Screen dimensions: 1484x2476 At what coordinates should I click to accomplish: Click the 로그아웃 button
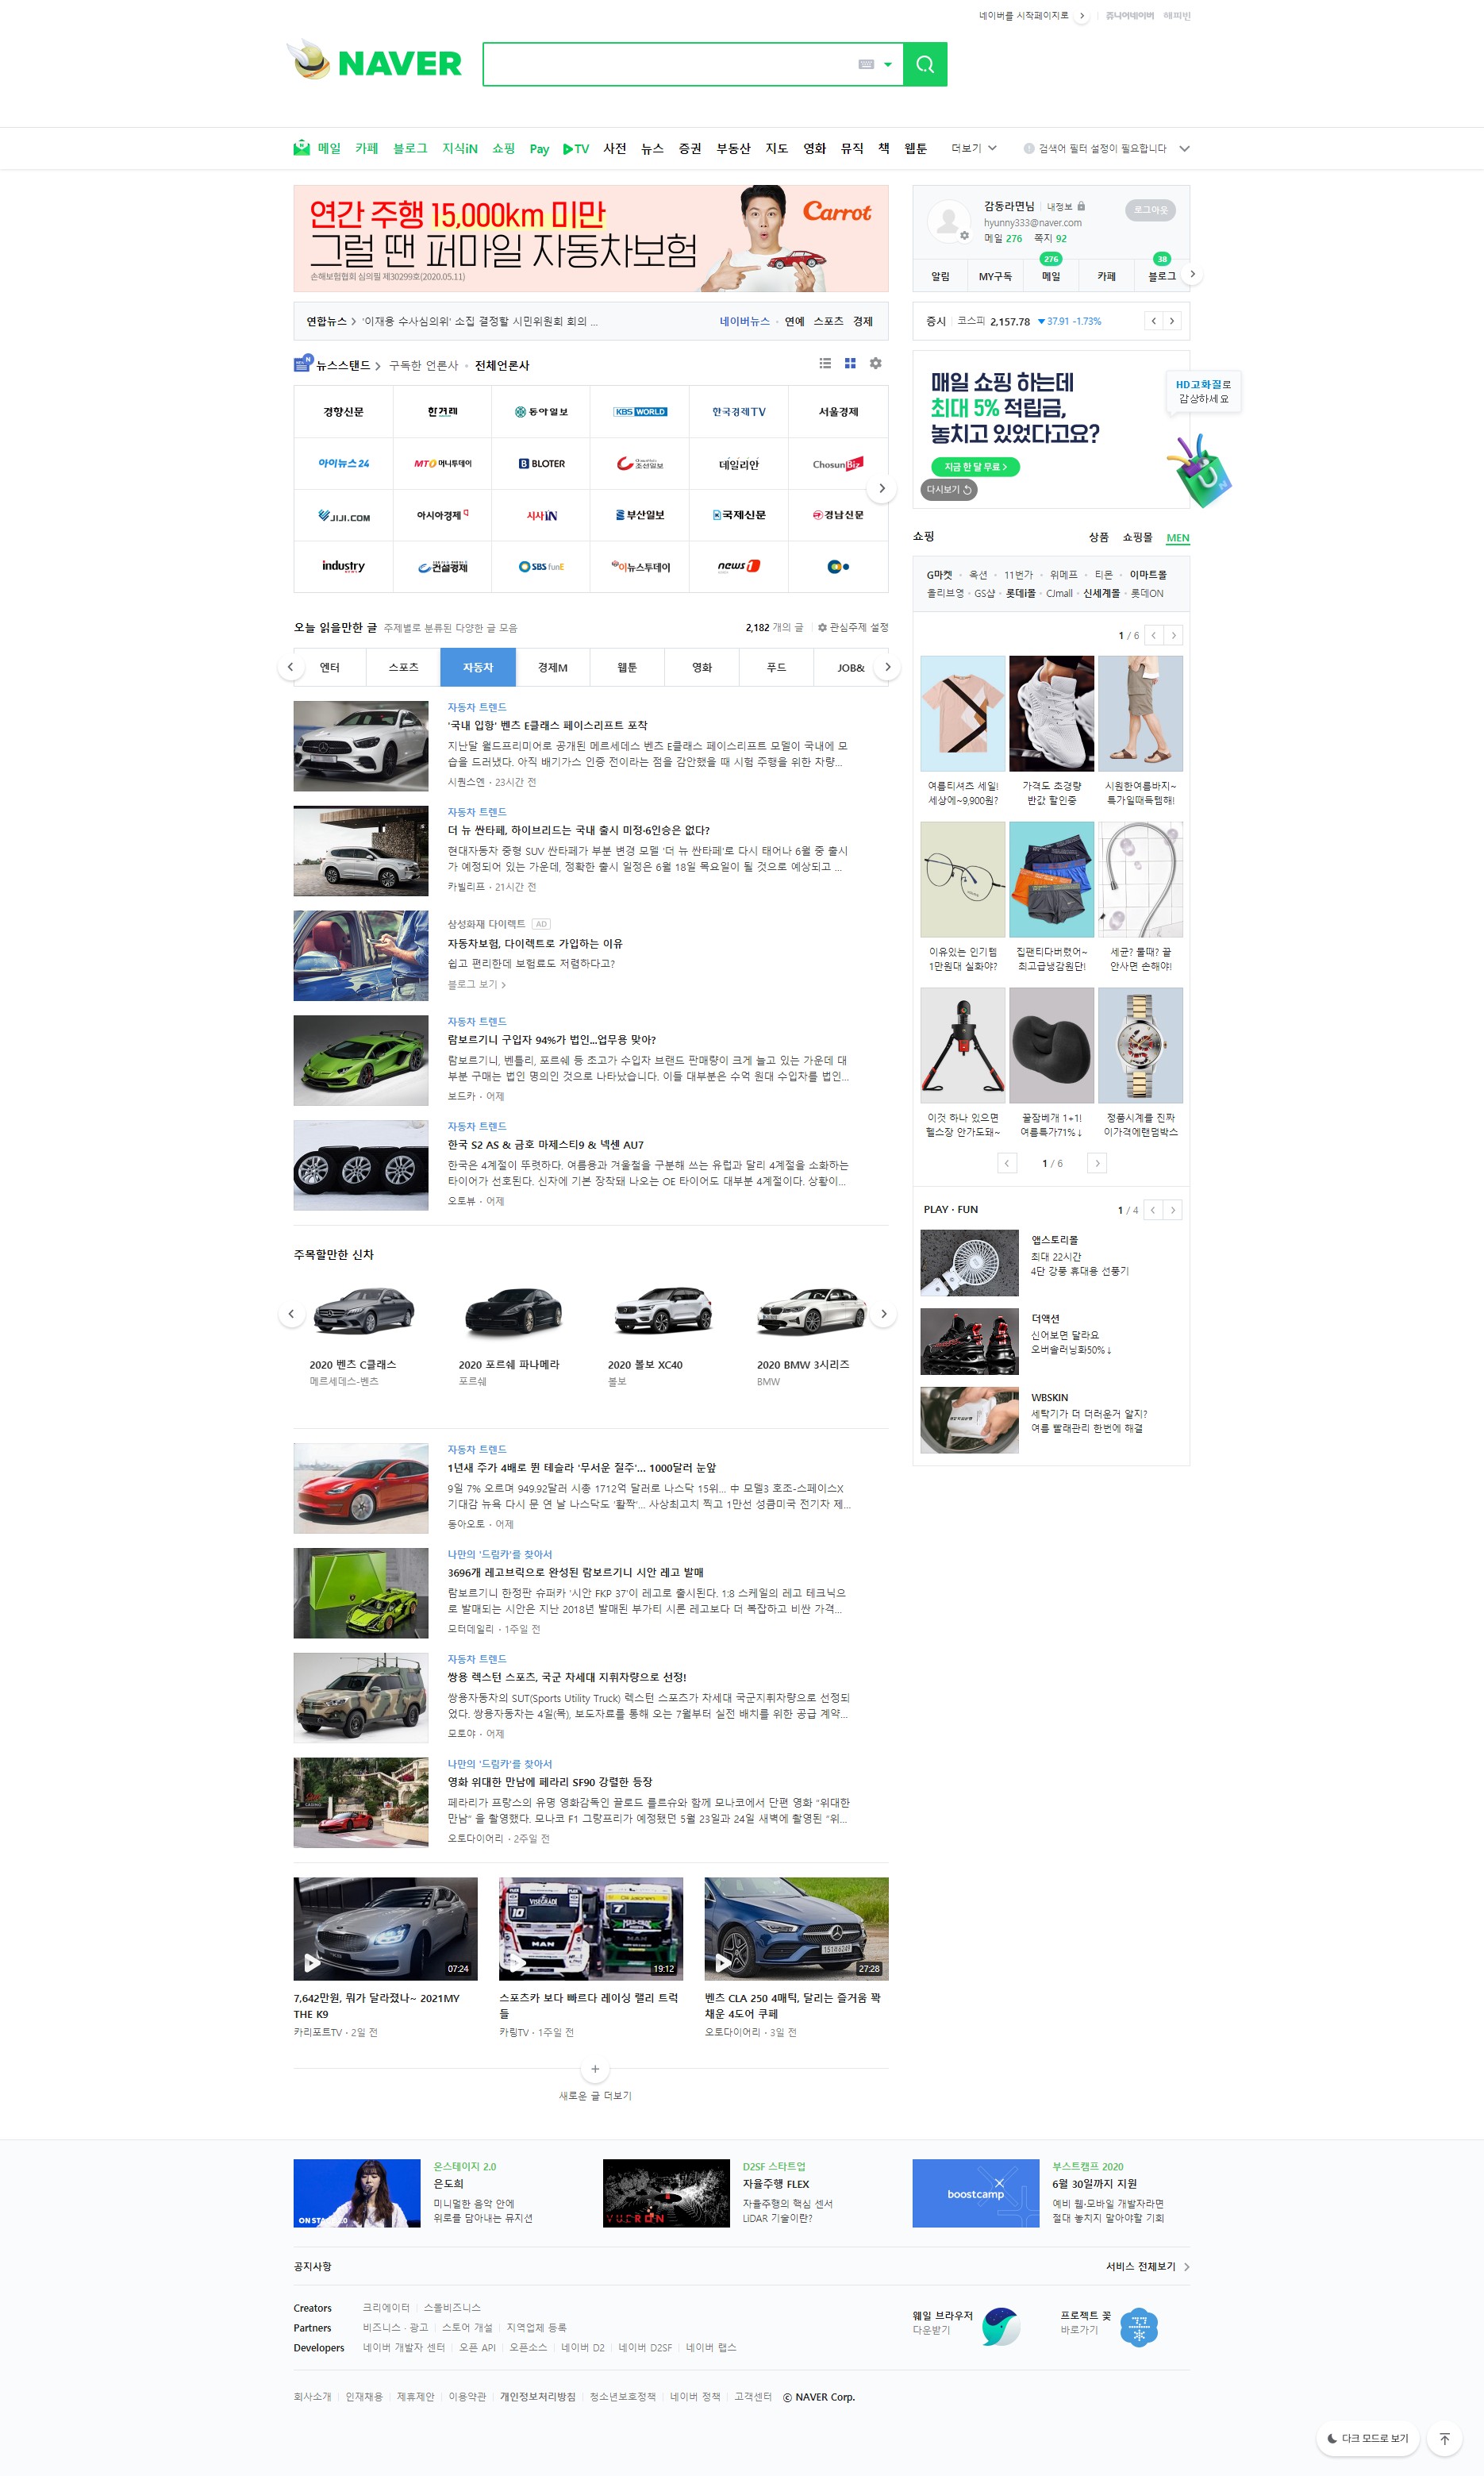[x=1150, y=210]
